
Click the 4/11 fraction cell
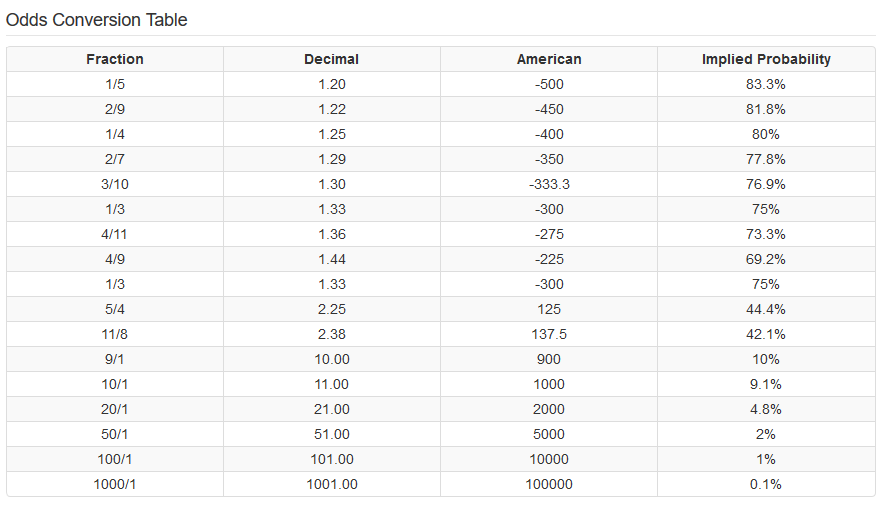pyautogui.click(x=114, y=234)
